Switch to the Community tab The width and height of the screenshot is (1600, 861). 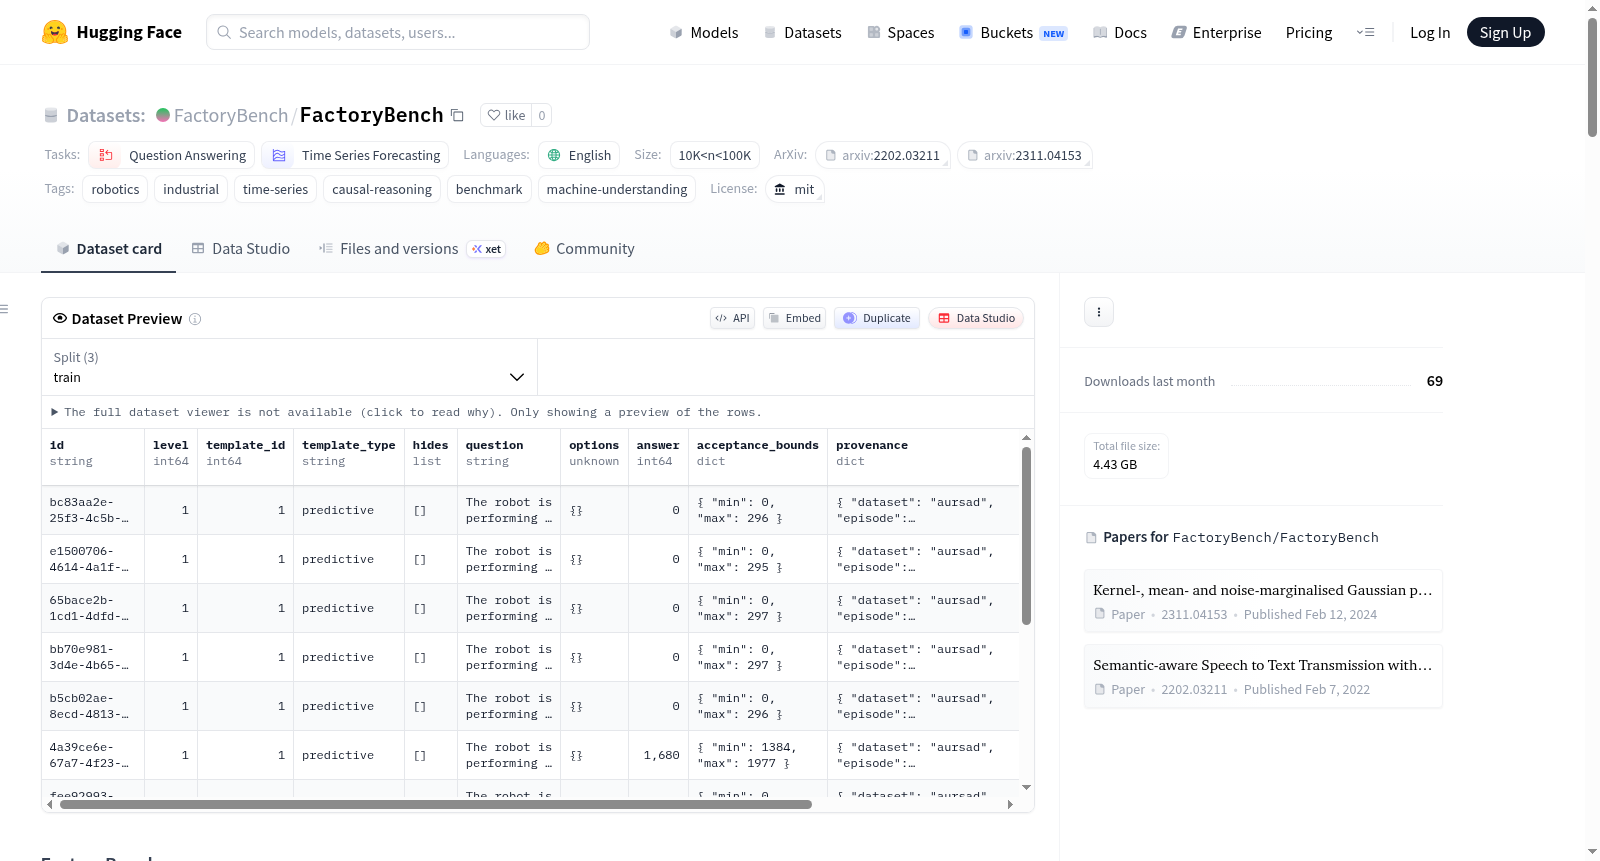[585, 249]
